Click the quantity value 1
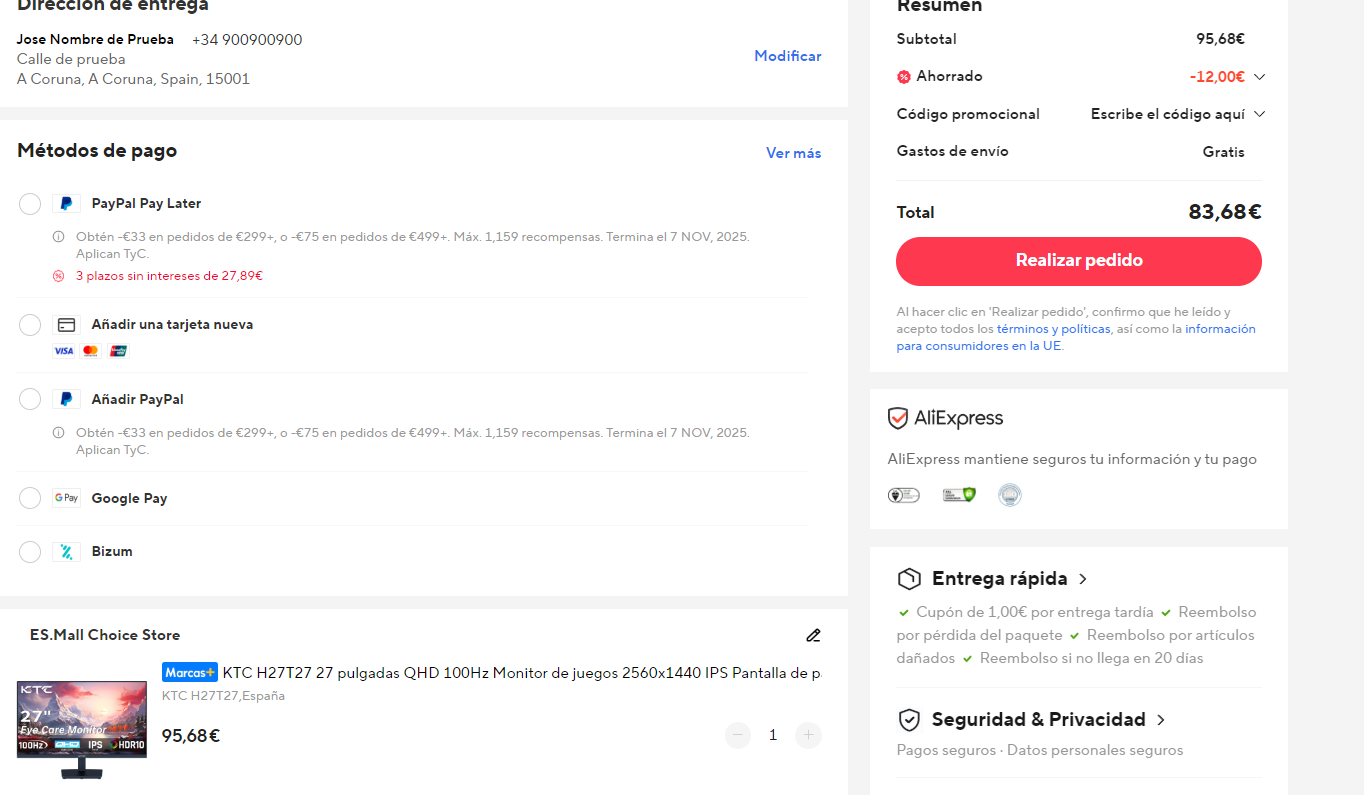The width and height of the screenshot is (1364, 795). (x=773, y=736)
